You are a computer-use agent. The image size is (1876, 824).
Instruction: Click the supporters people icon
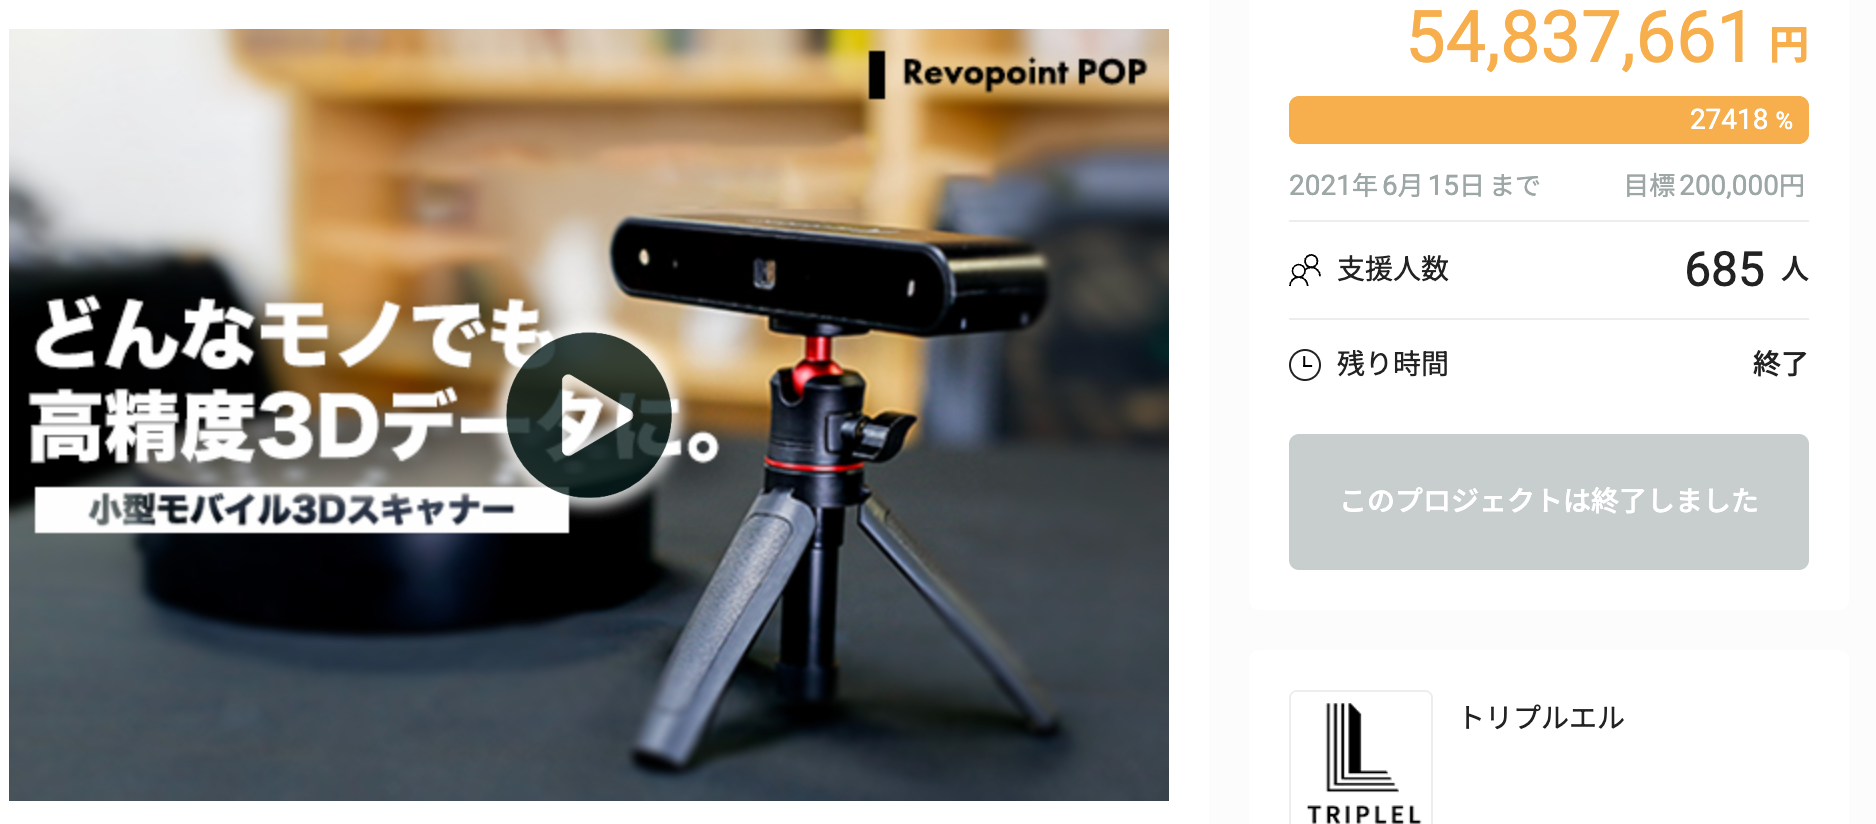[x=1305, y=270]
